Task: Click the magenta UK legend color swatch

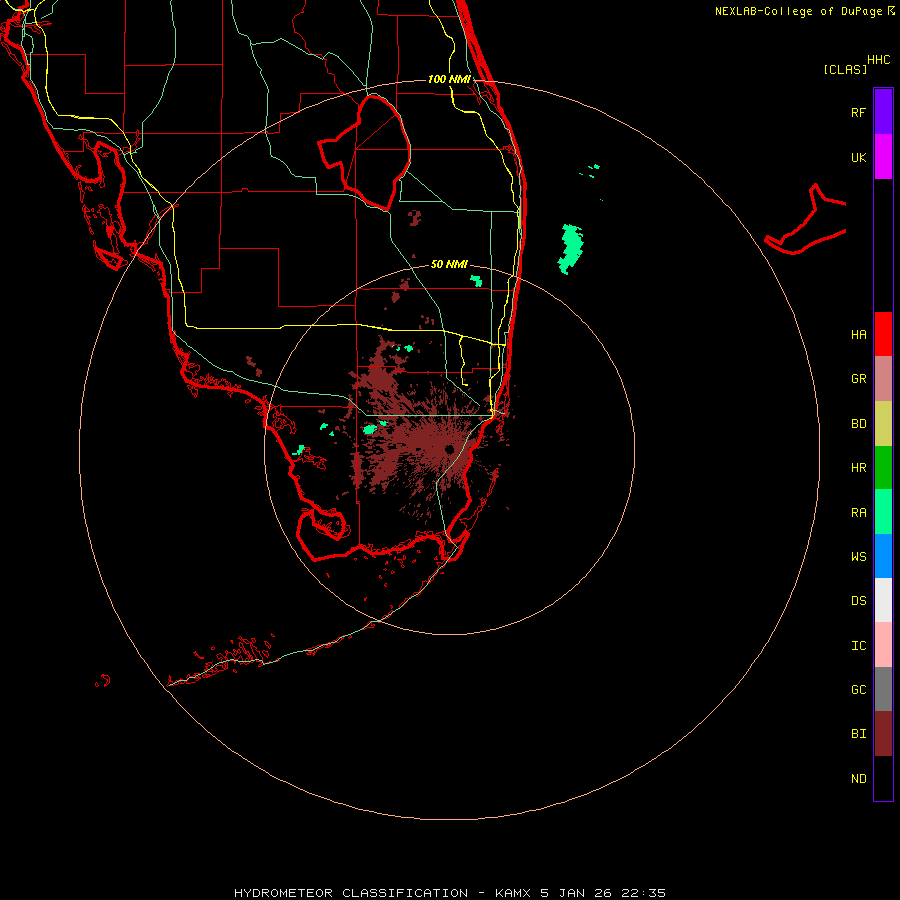Action: [883, 157]
